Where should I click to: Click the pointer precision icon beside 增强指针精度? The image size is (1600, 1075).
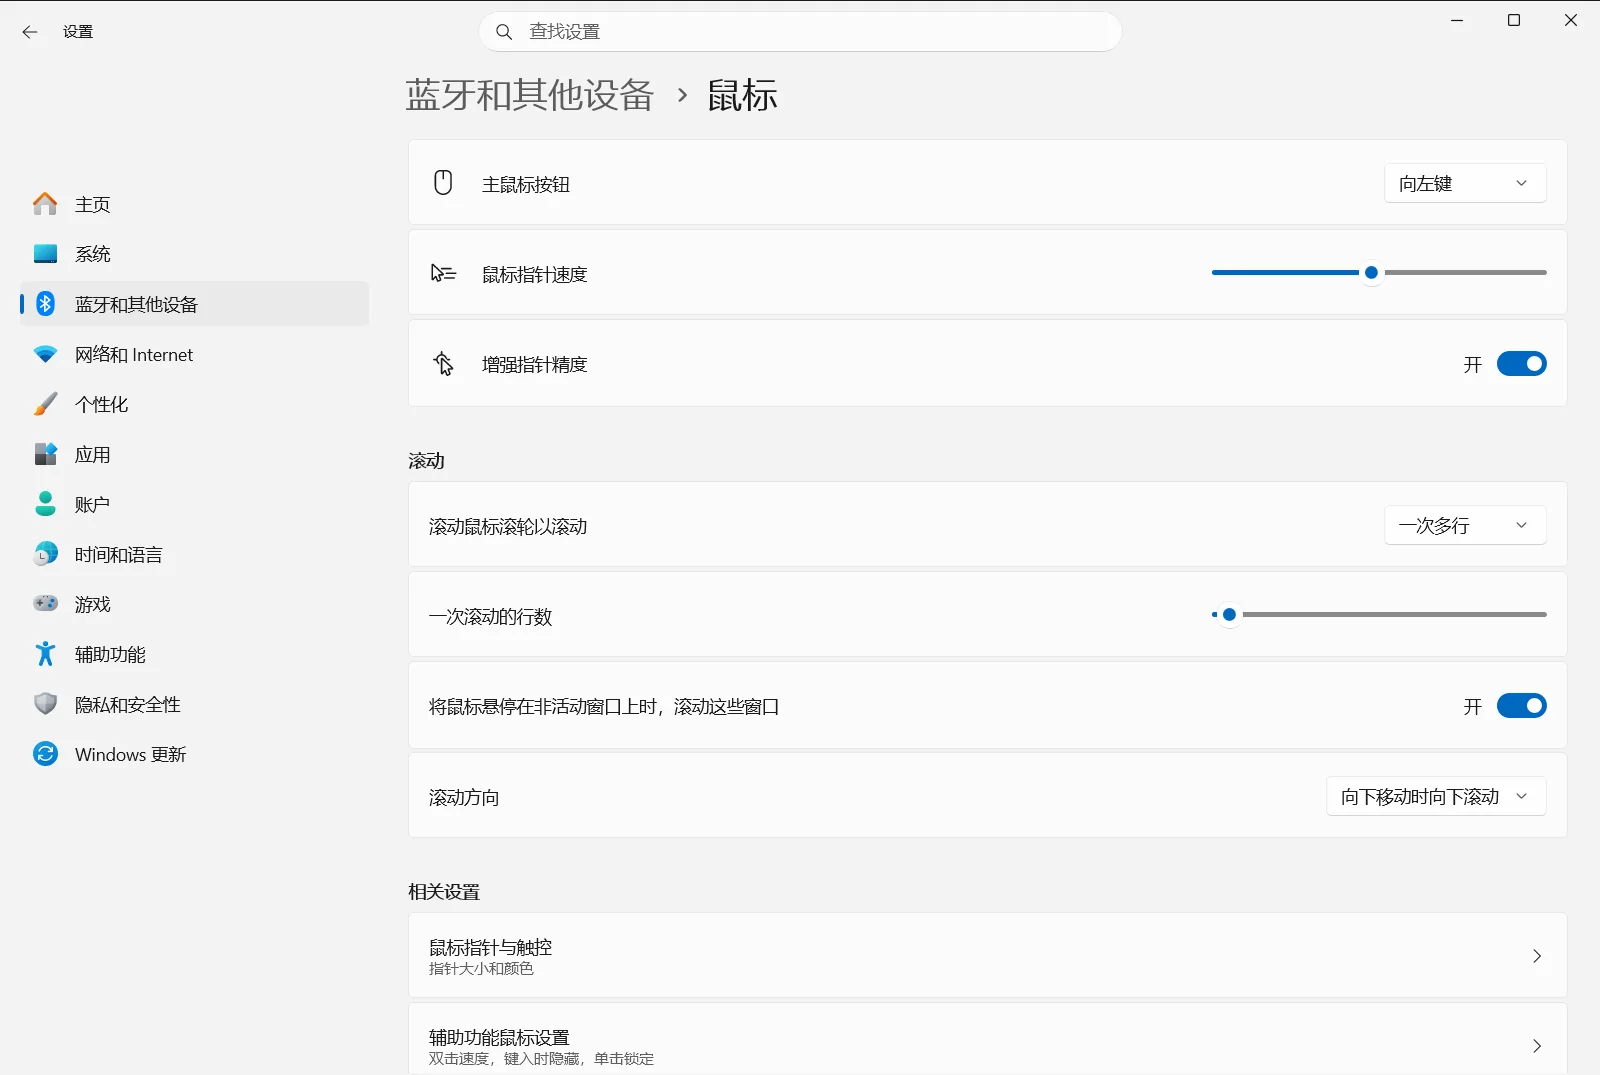point(443,364)
